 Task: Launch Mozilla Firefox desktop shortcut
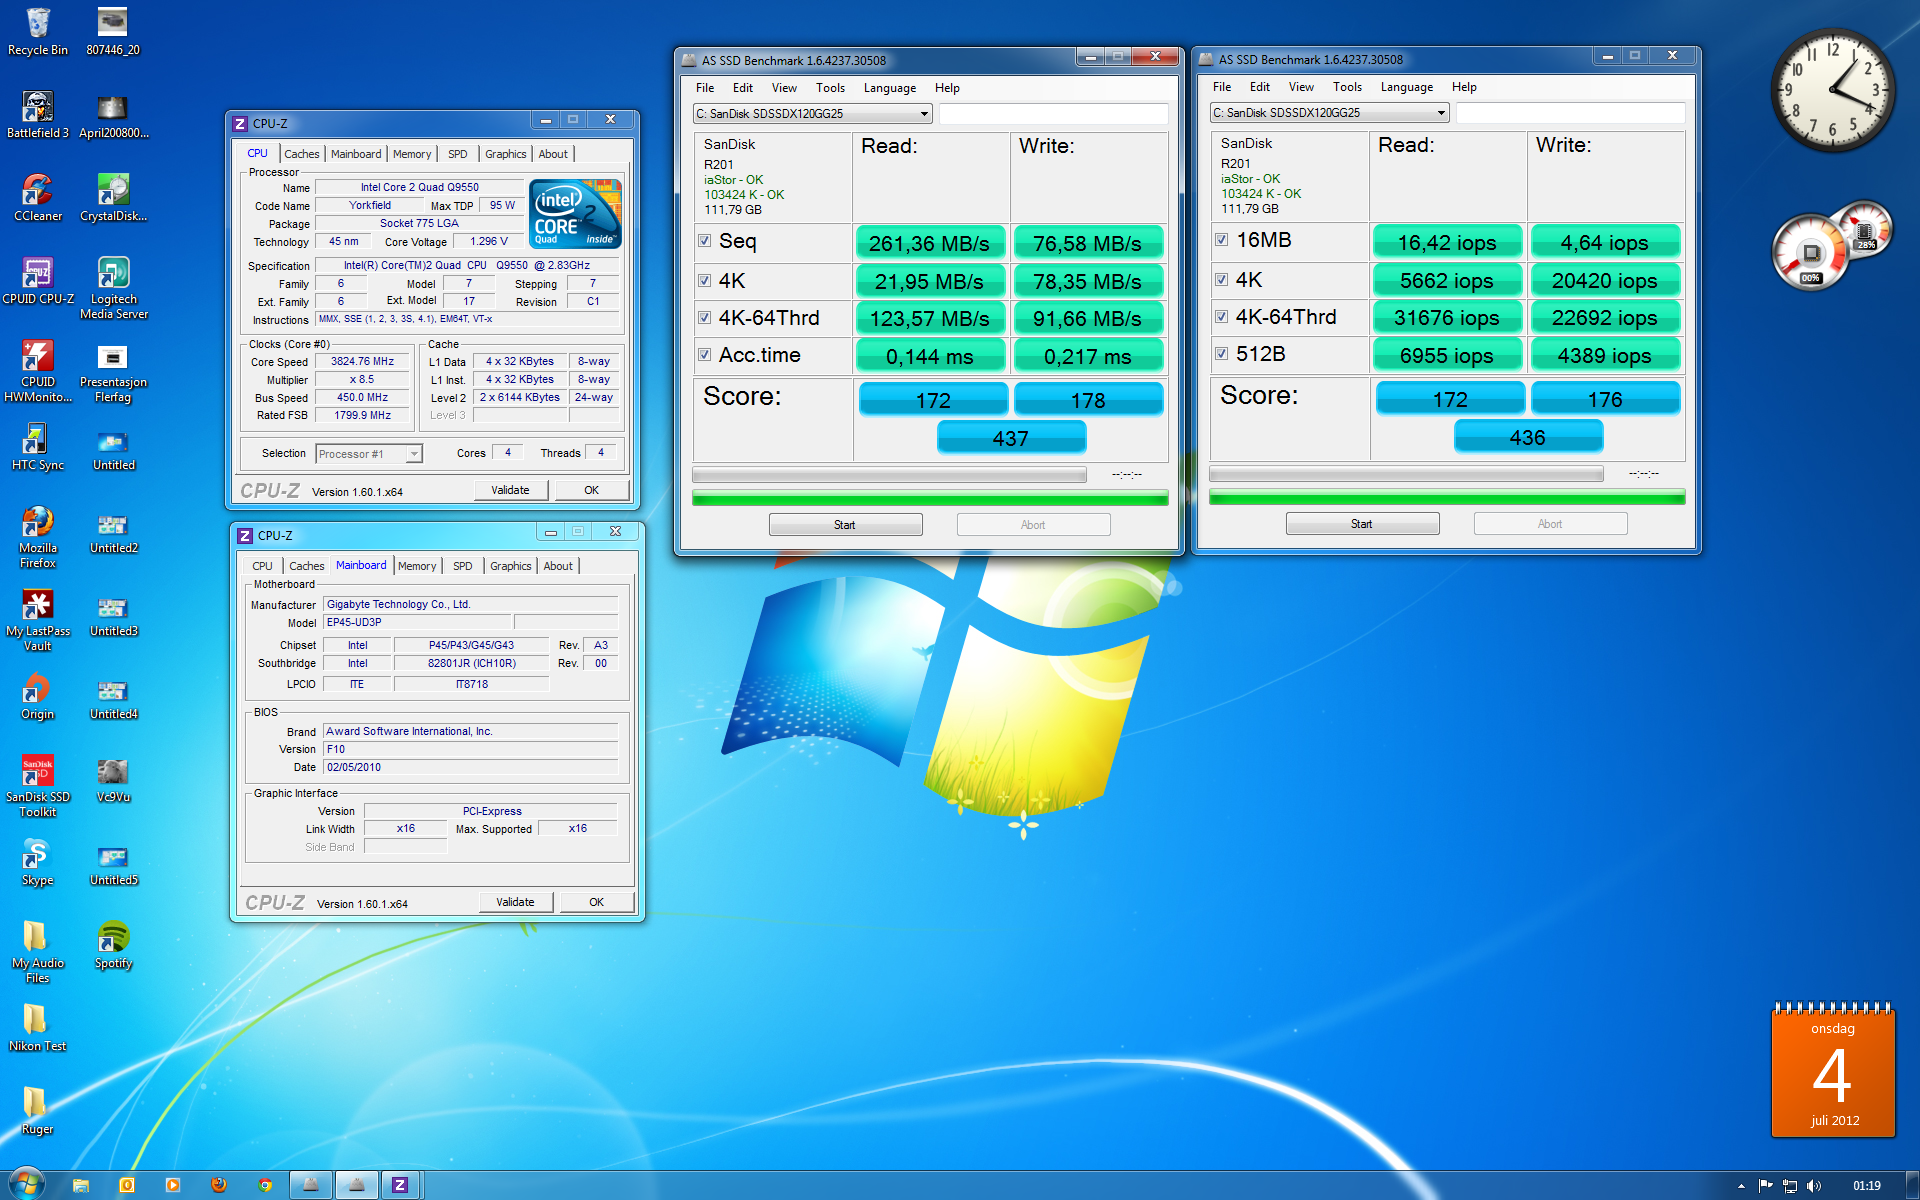pyautogui.click(x=38, y=537)
